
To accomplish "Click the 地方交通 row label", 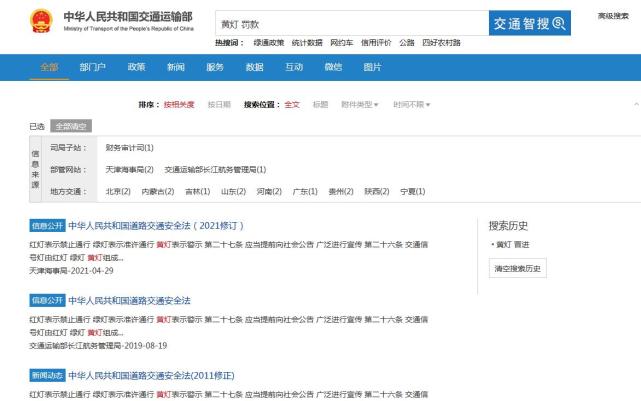I will [x=68, y=191].
